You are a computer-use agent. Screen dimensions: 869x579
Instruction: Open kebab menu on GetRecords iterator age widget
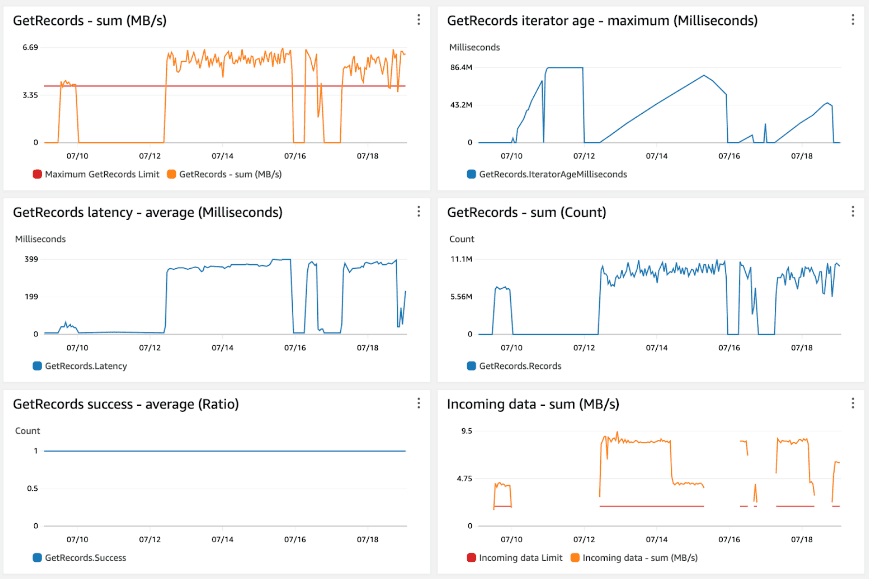click(x=852, y=20)
